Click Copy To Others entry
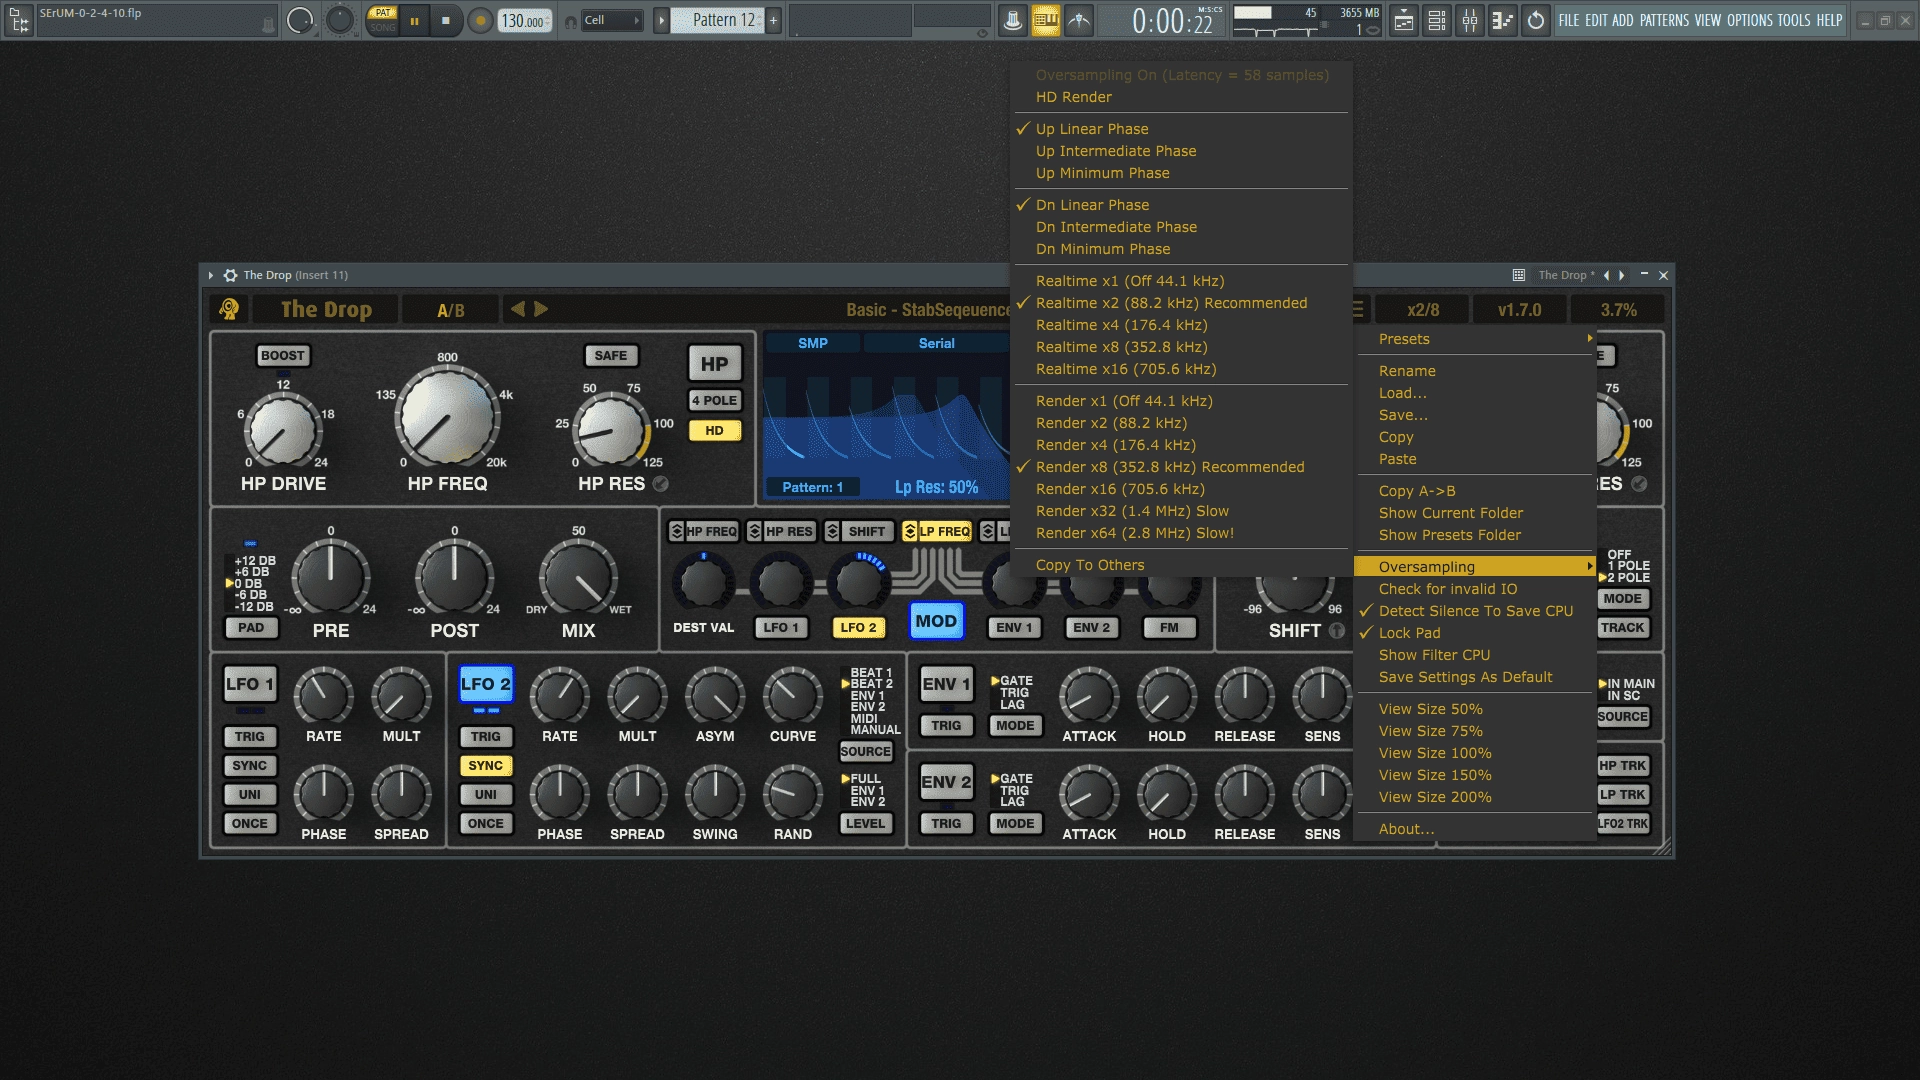Viewport: 1920px width, 1080px height. click(1180, 565)
